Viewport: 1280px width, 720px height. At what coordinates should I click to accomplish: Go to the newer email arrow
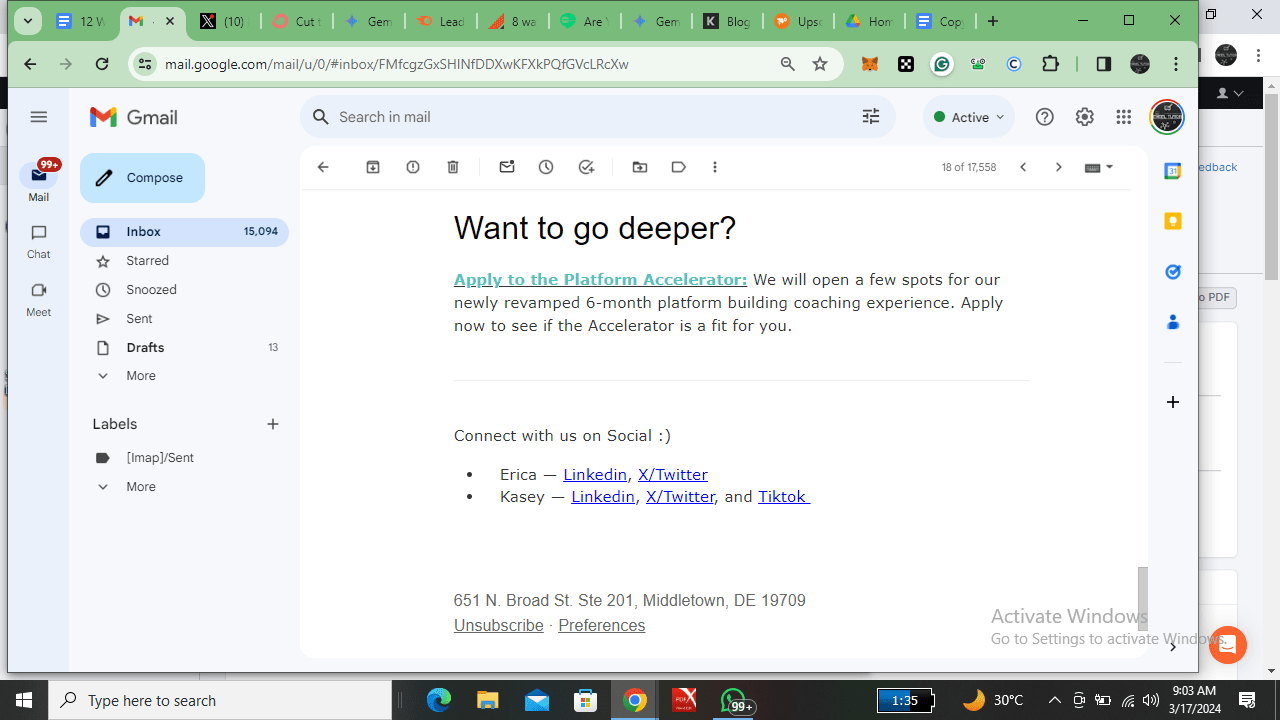1023,167
